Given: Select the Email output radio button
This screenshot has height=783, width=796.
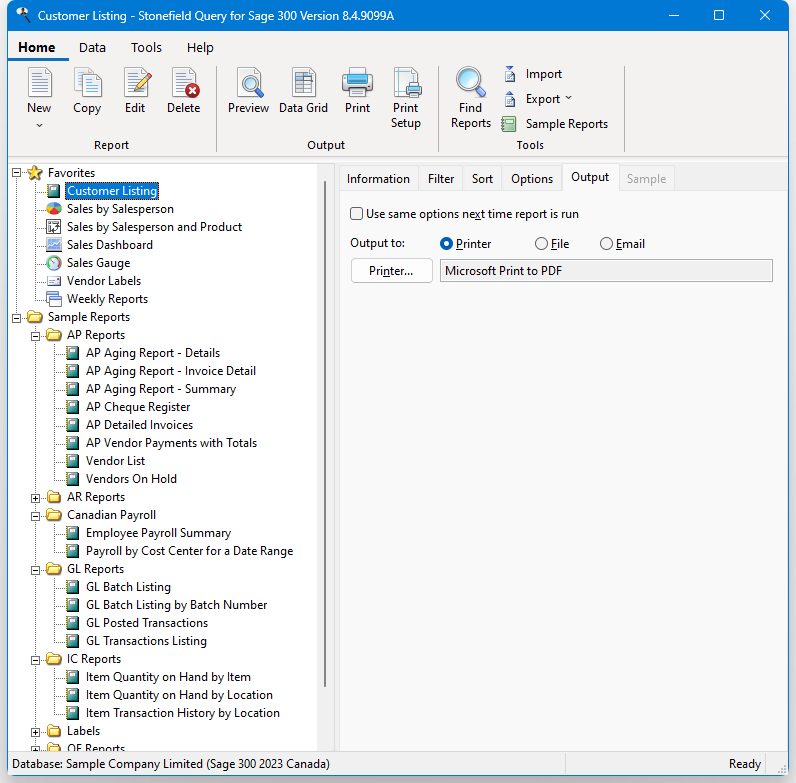Looking at the screenshot, I should tap(606, 244).
